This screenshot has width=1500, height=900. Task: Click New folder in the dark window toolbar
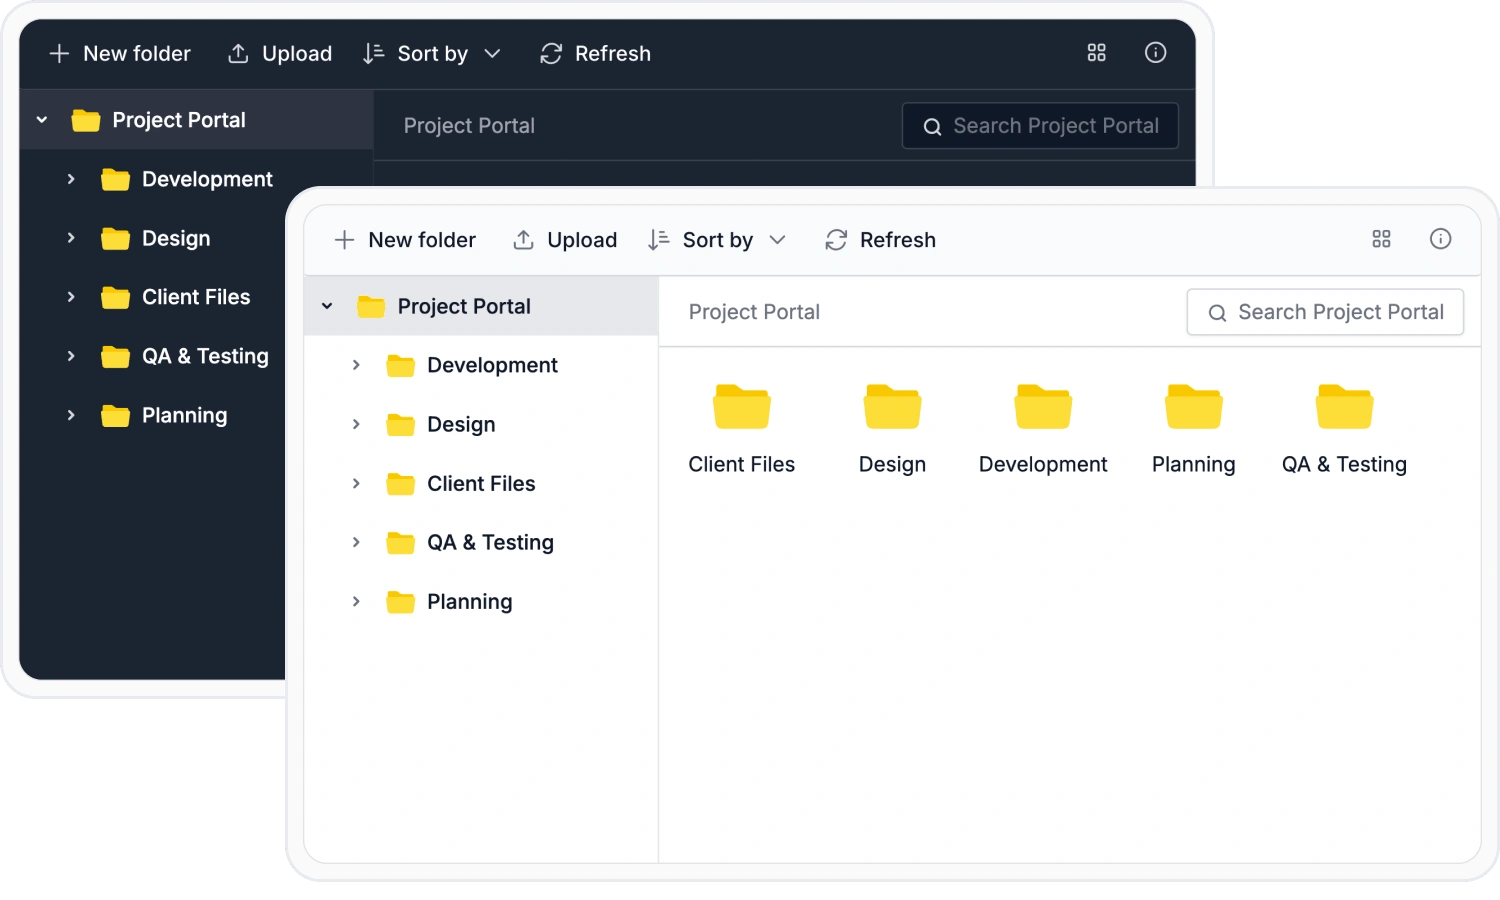coord(120,54)
